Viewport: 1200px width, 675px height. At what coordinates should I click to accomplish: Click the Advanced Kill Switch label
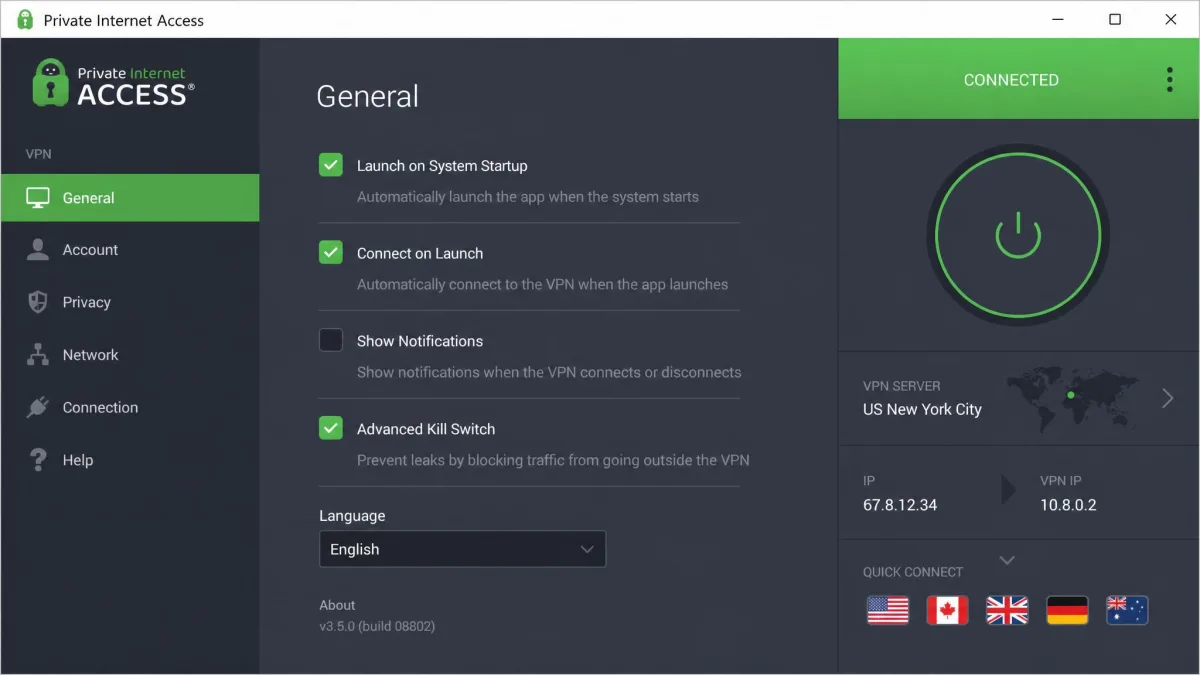426,429
